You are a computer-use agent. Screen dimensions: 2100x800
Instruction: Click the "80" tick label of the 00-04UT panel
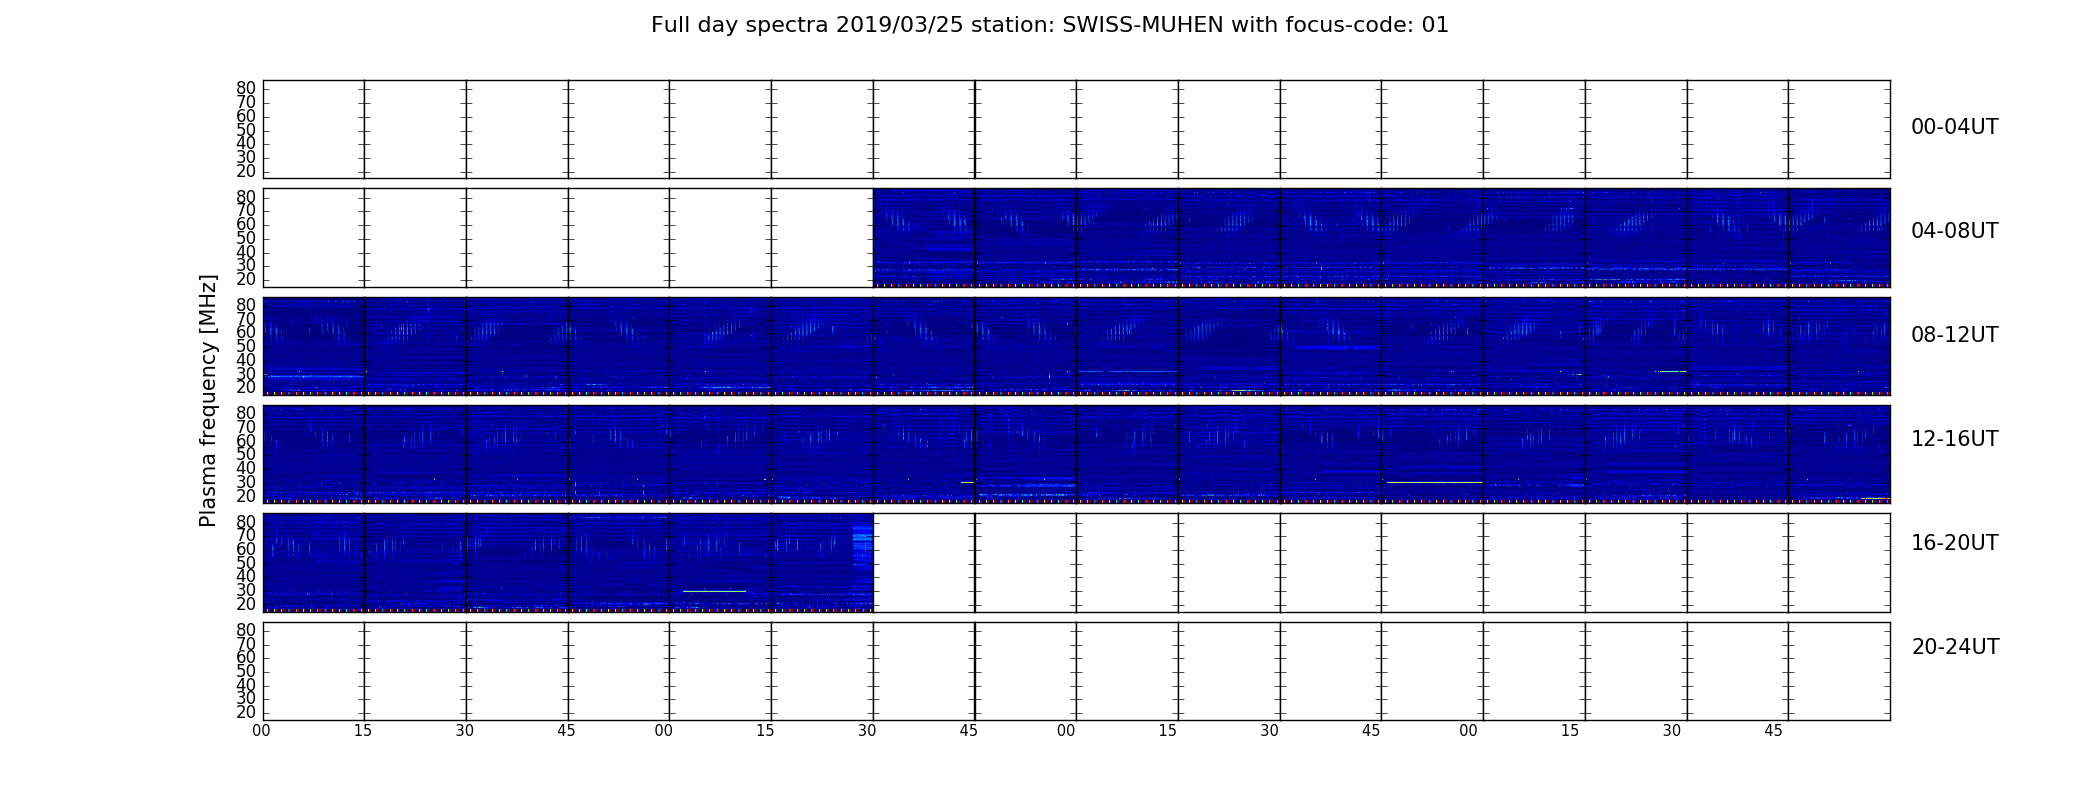point(246,88)
